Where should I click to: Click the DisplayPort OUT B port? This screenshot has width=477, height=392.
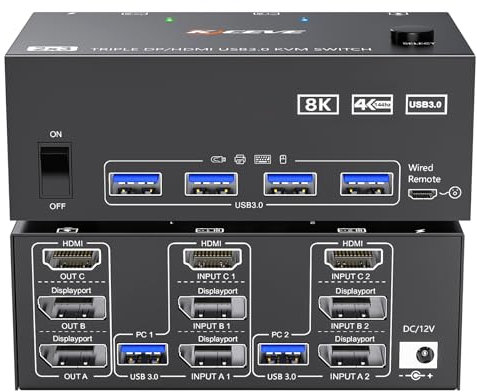click(72, 308)
